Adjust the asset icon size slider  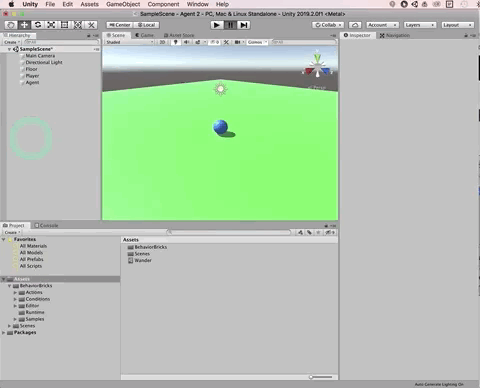click(321, 377)
